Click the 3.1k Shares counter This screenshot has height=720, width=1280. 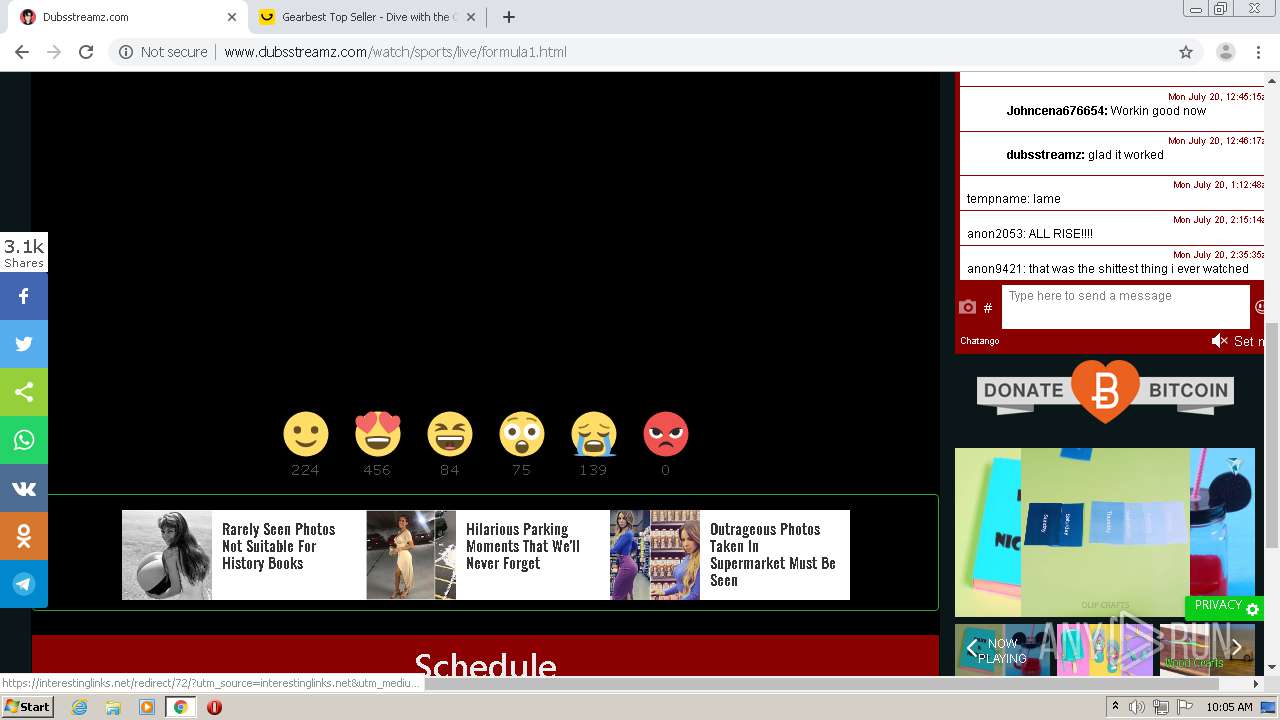[24, 253]
